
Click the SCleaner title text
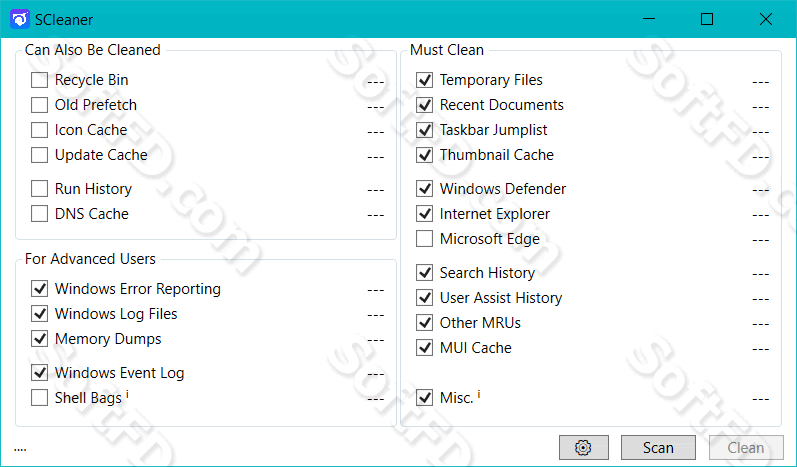click(64, 20)
